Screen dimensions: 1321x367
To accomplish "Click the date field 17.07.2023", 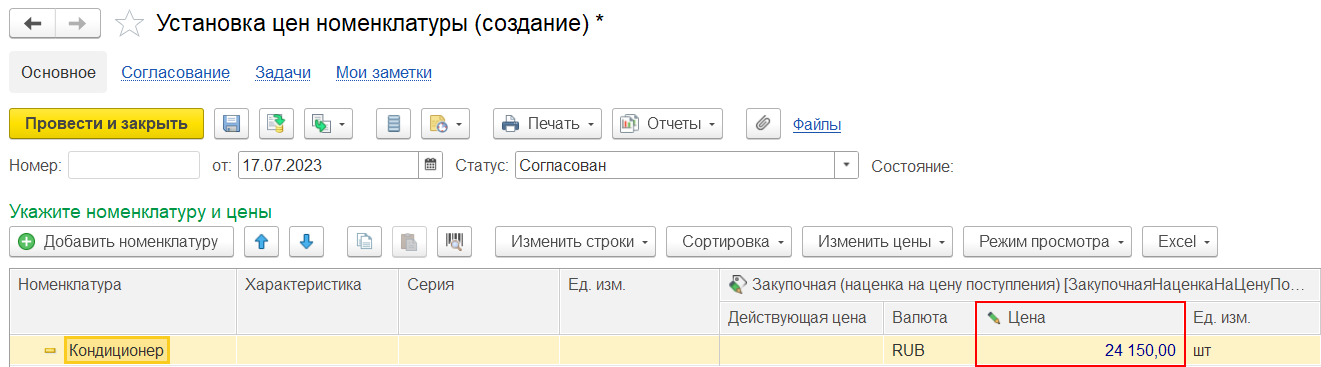I will point(329,165).
